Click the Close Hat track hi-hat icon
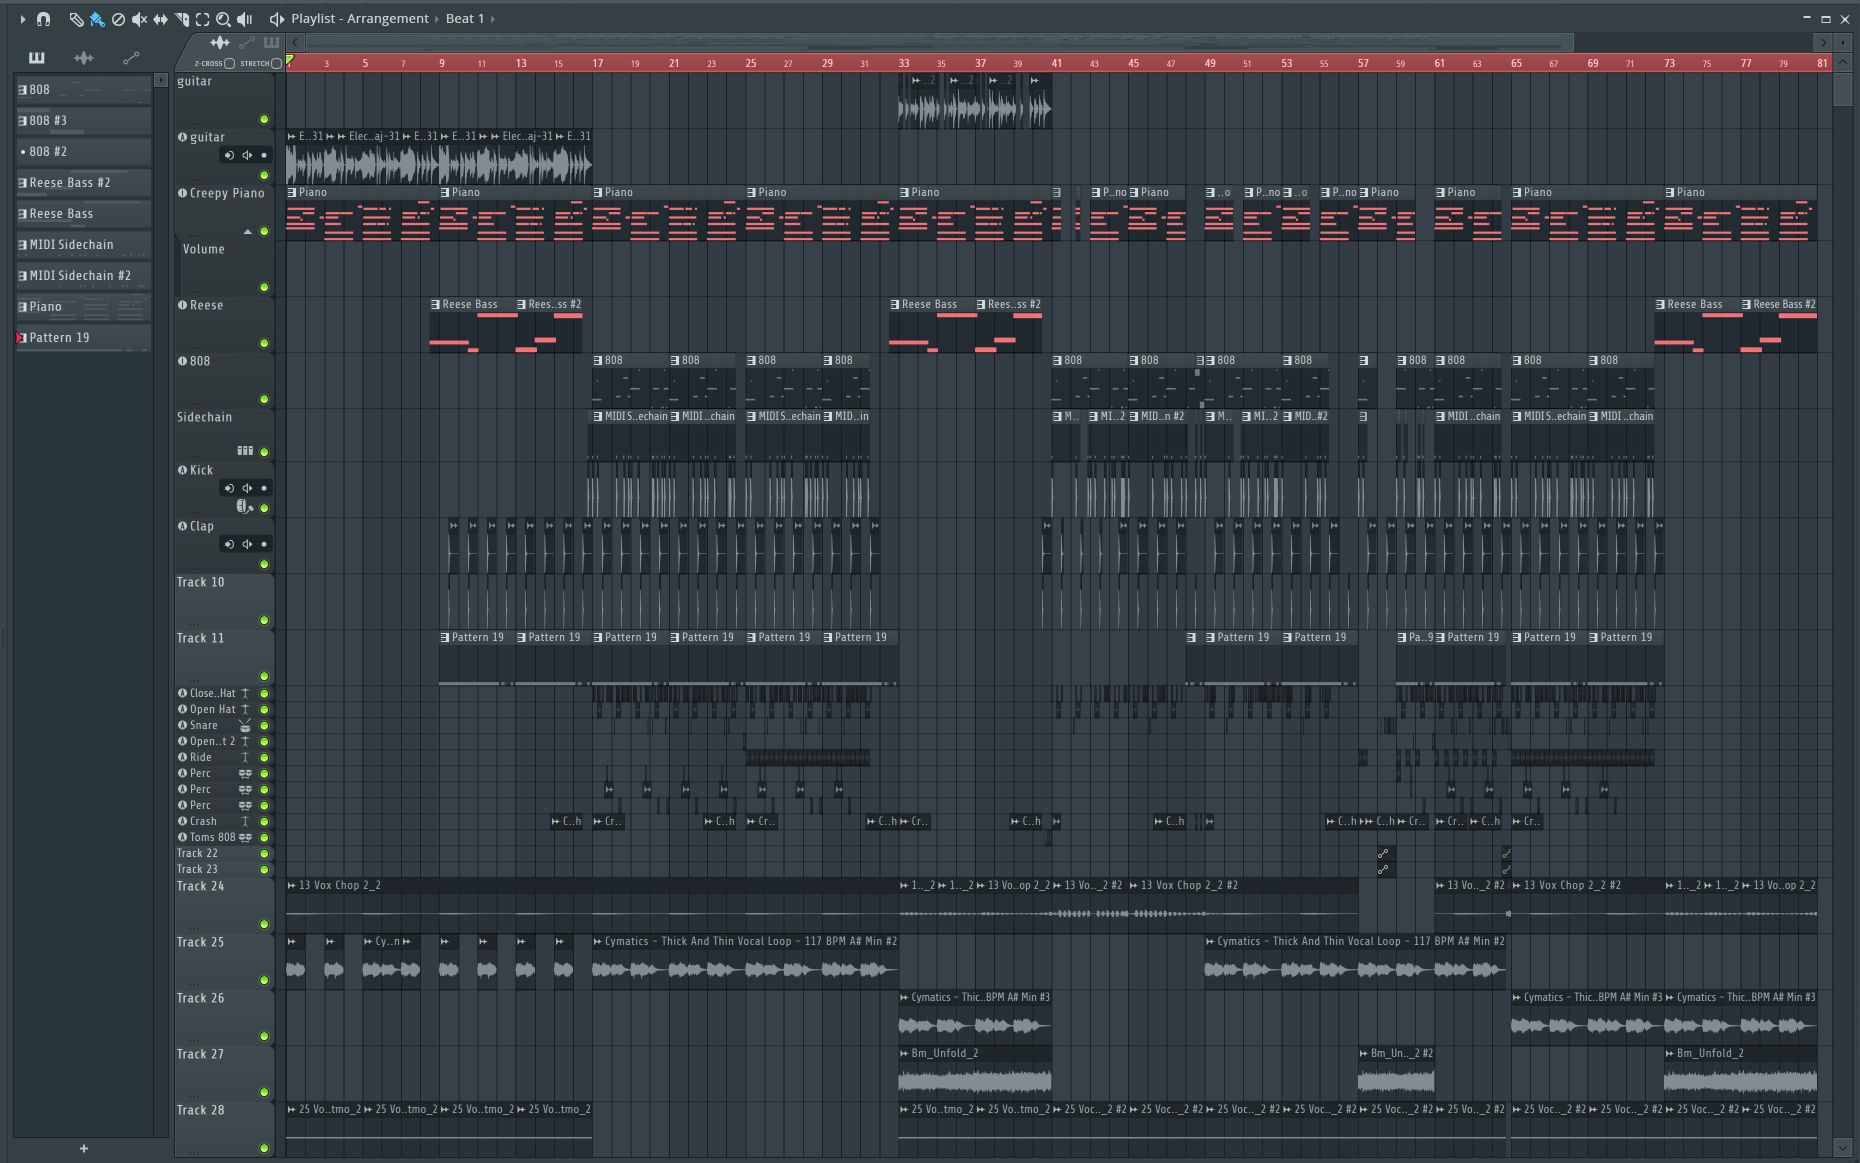The width and height of the screenshot is (1860, 1163). (245, 693)
